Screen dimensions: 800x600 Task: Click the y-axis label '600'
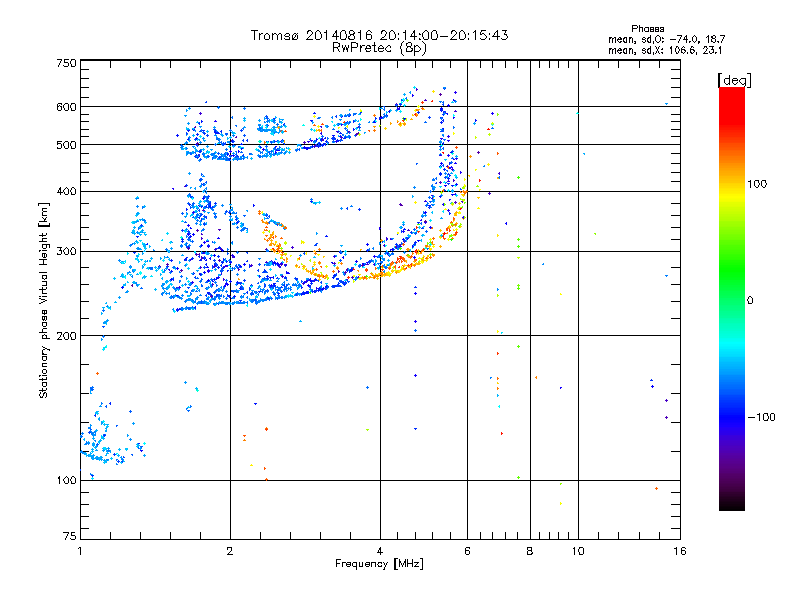(66, 107)
